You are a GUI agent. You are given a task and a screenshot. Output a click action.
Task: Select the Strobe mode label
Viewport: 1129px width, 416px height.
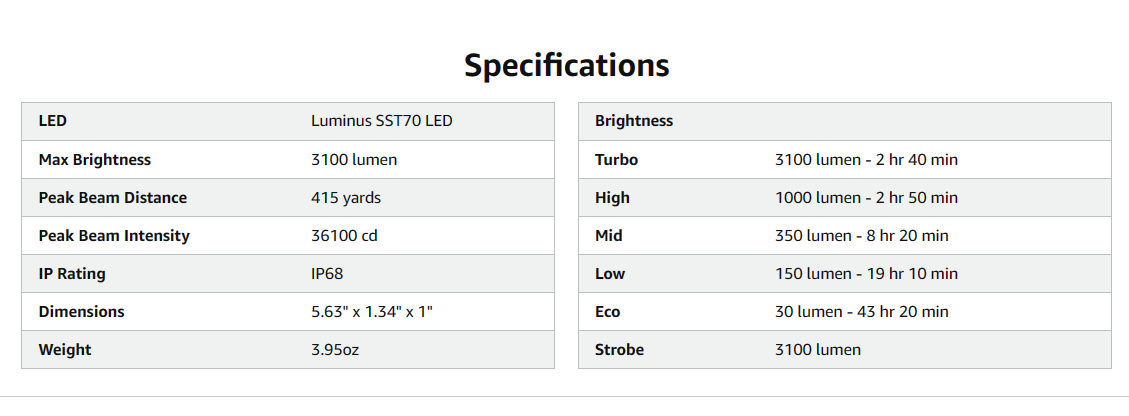619,349
